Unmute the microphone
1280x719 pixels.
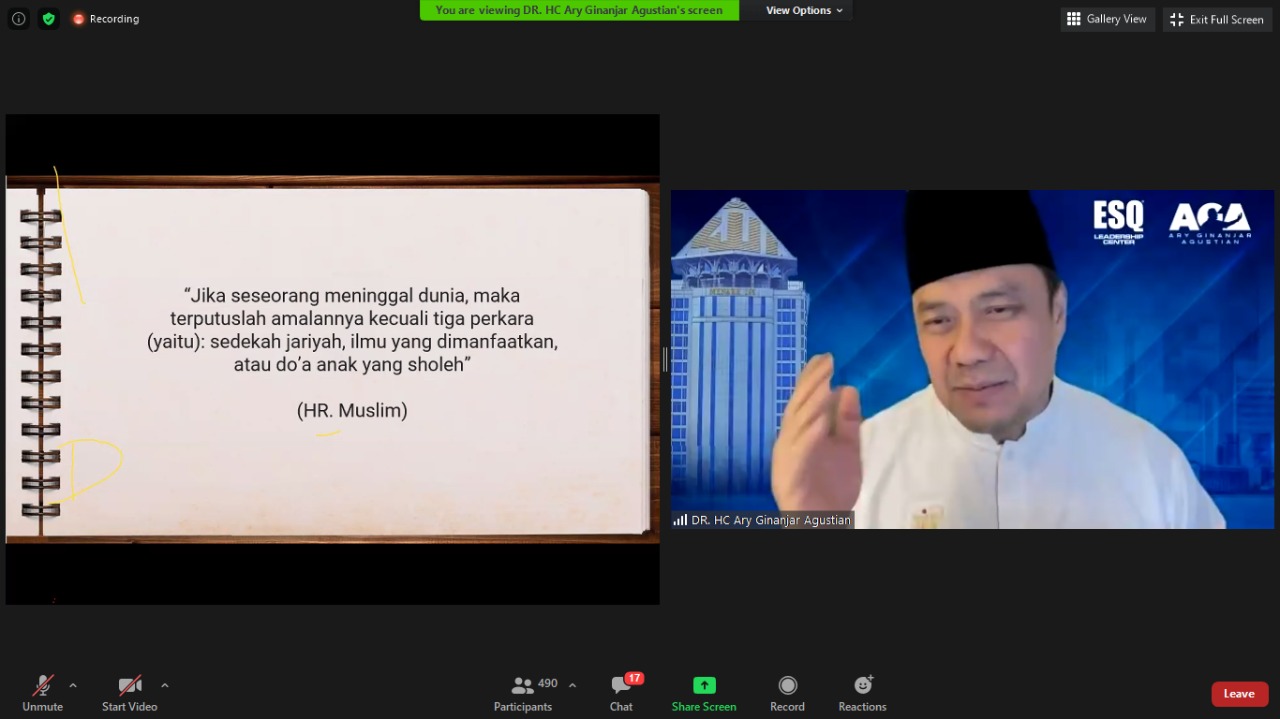pyautogui.click(x=42, y=693)
